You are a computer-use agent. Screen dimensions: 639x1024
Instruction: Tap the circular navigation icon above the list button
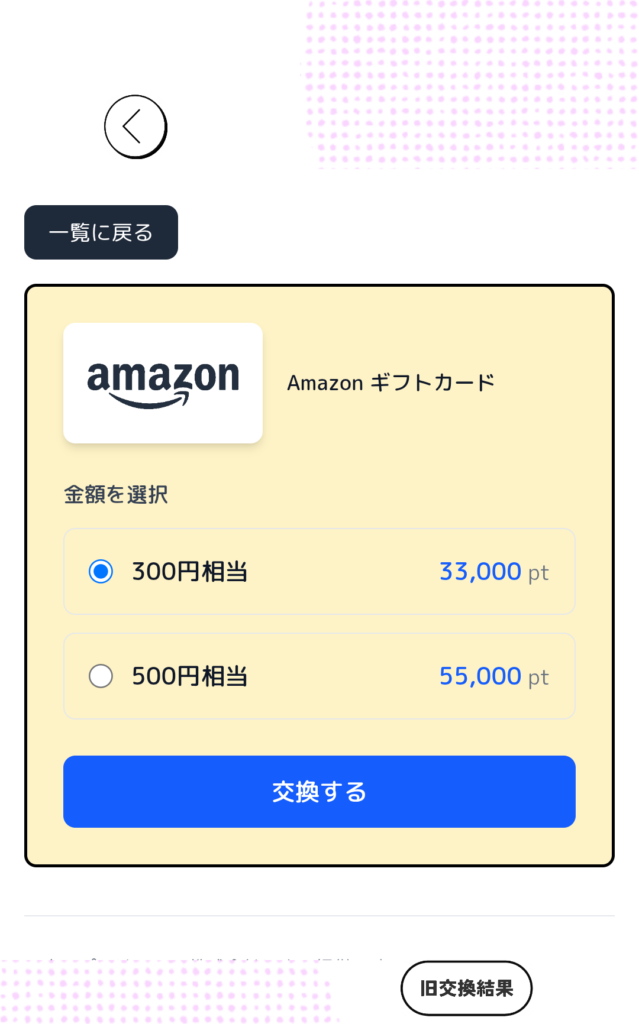[135, 127]
